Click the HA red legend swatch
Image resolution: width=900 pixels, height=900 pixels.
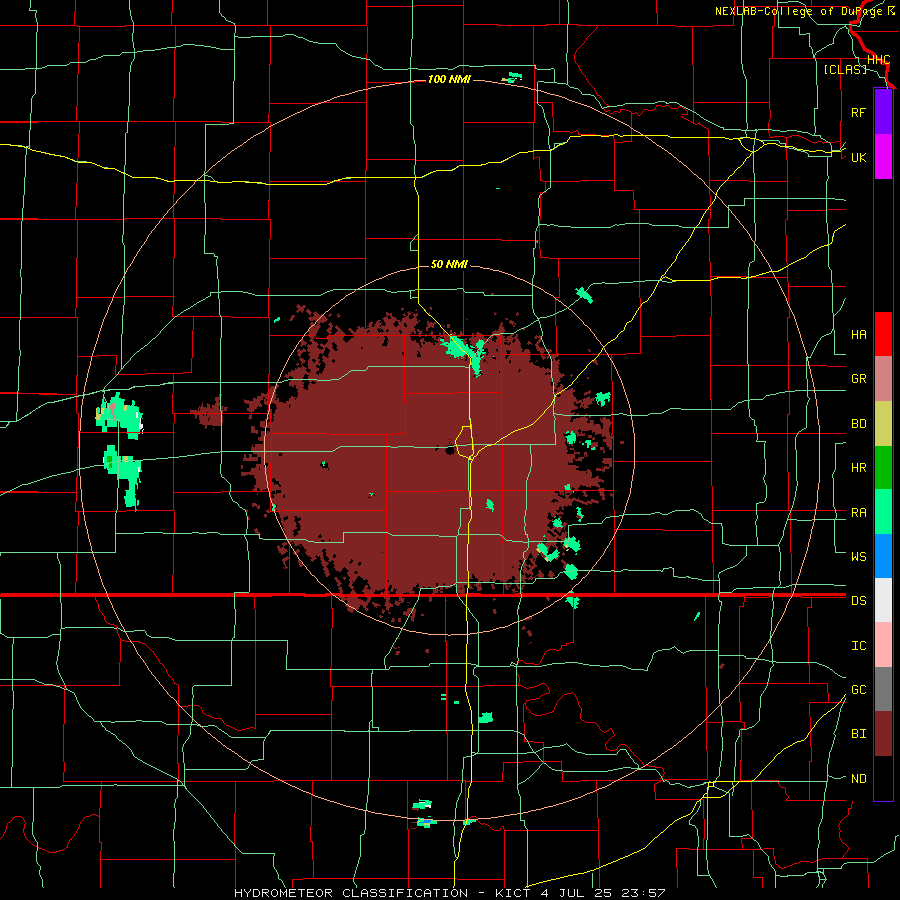[883, 334]
